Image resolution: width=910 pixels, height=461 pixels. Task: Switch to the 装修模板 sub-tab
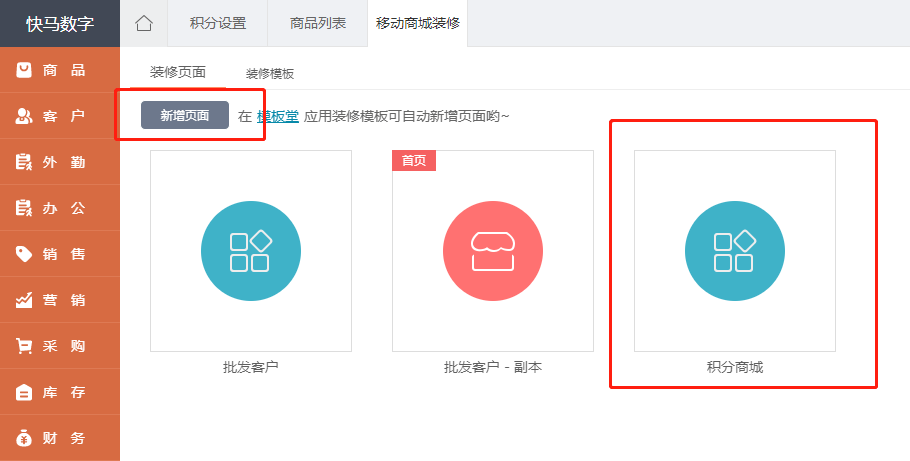click(270, 74)
